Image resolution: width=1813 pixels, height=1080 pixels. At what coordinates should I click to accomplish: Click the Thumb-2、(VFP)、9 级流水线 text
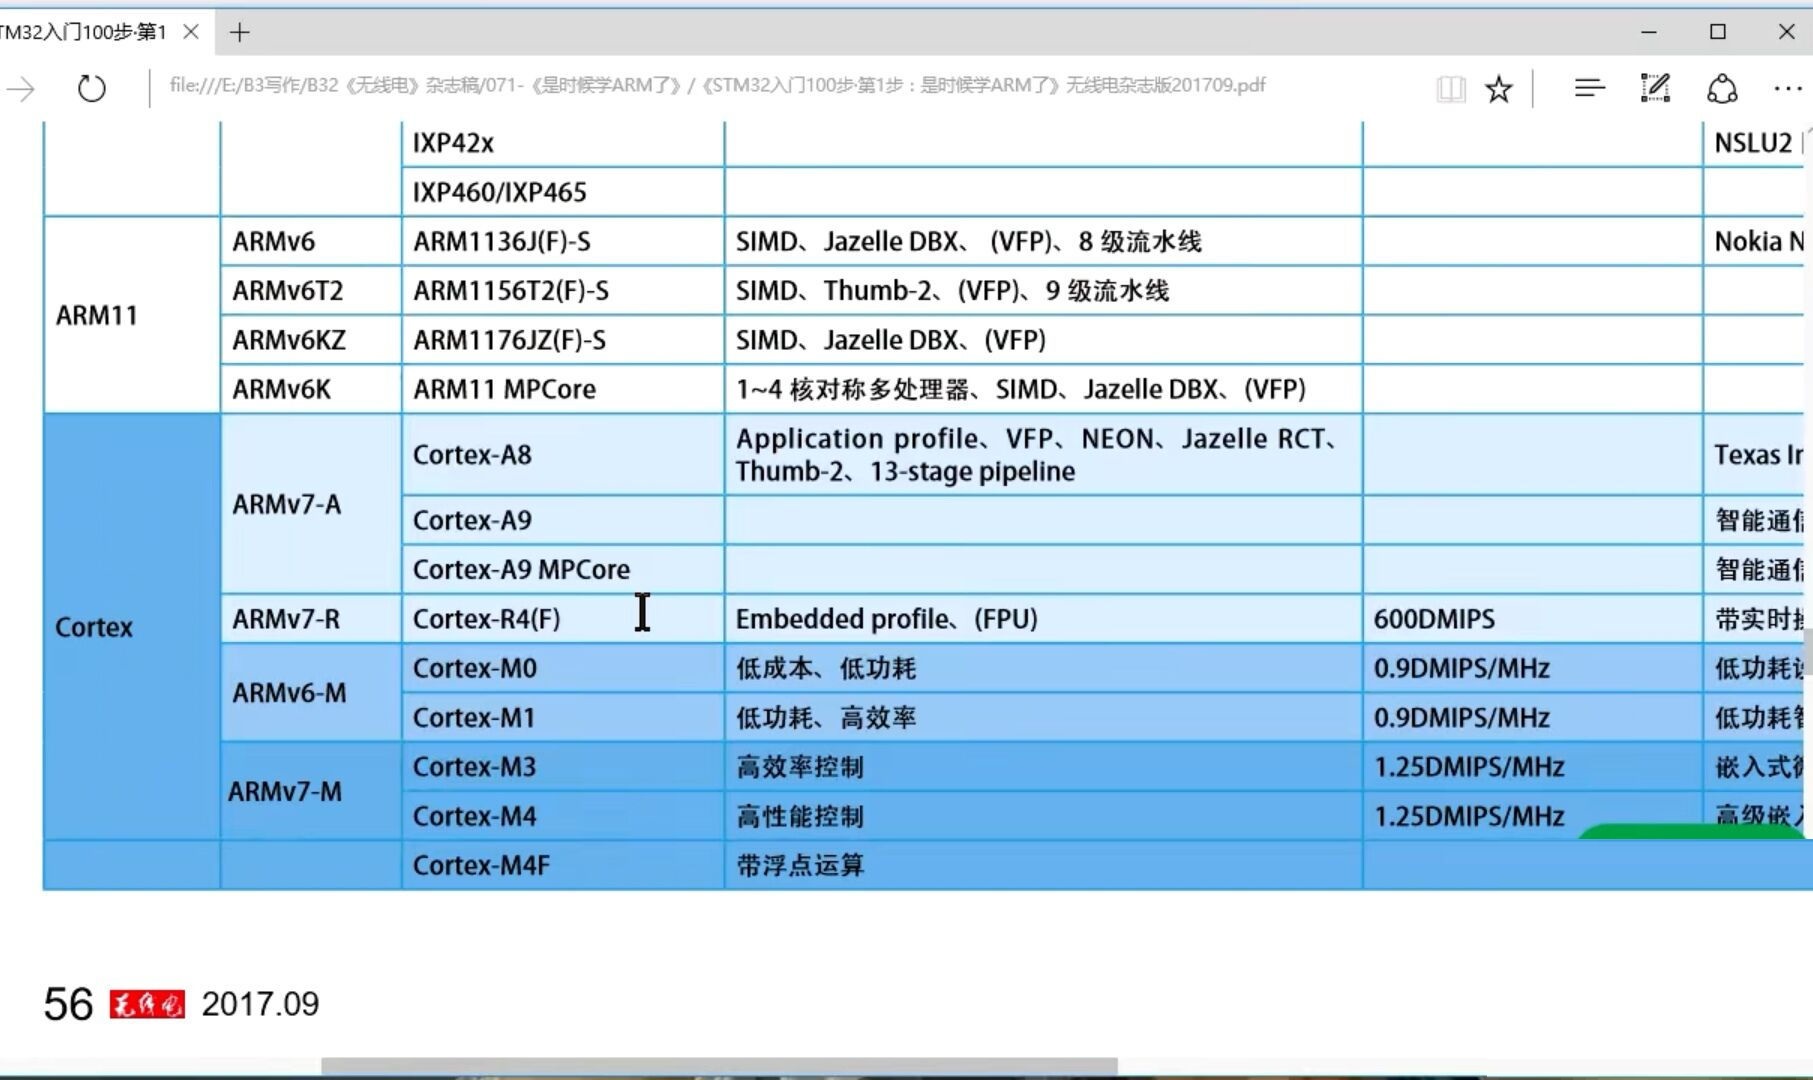[996, 291]
